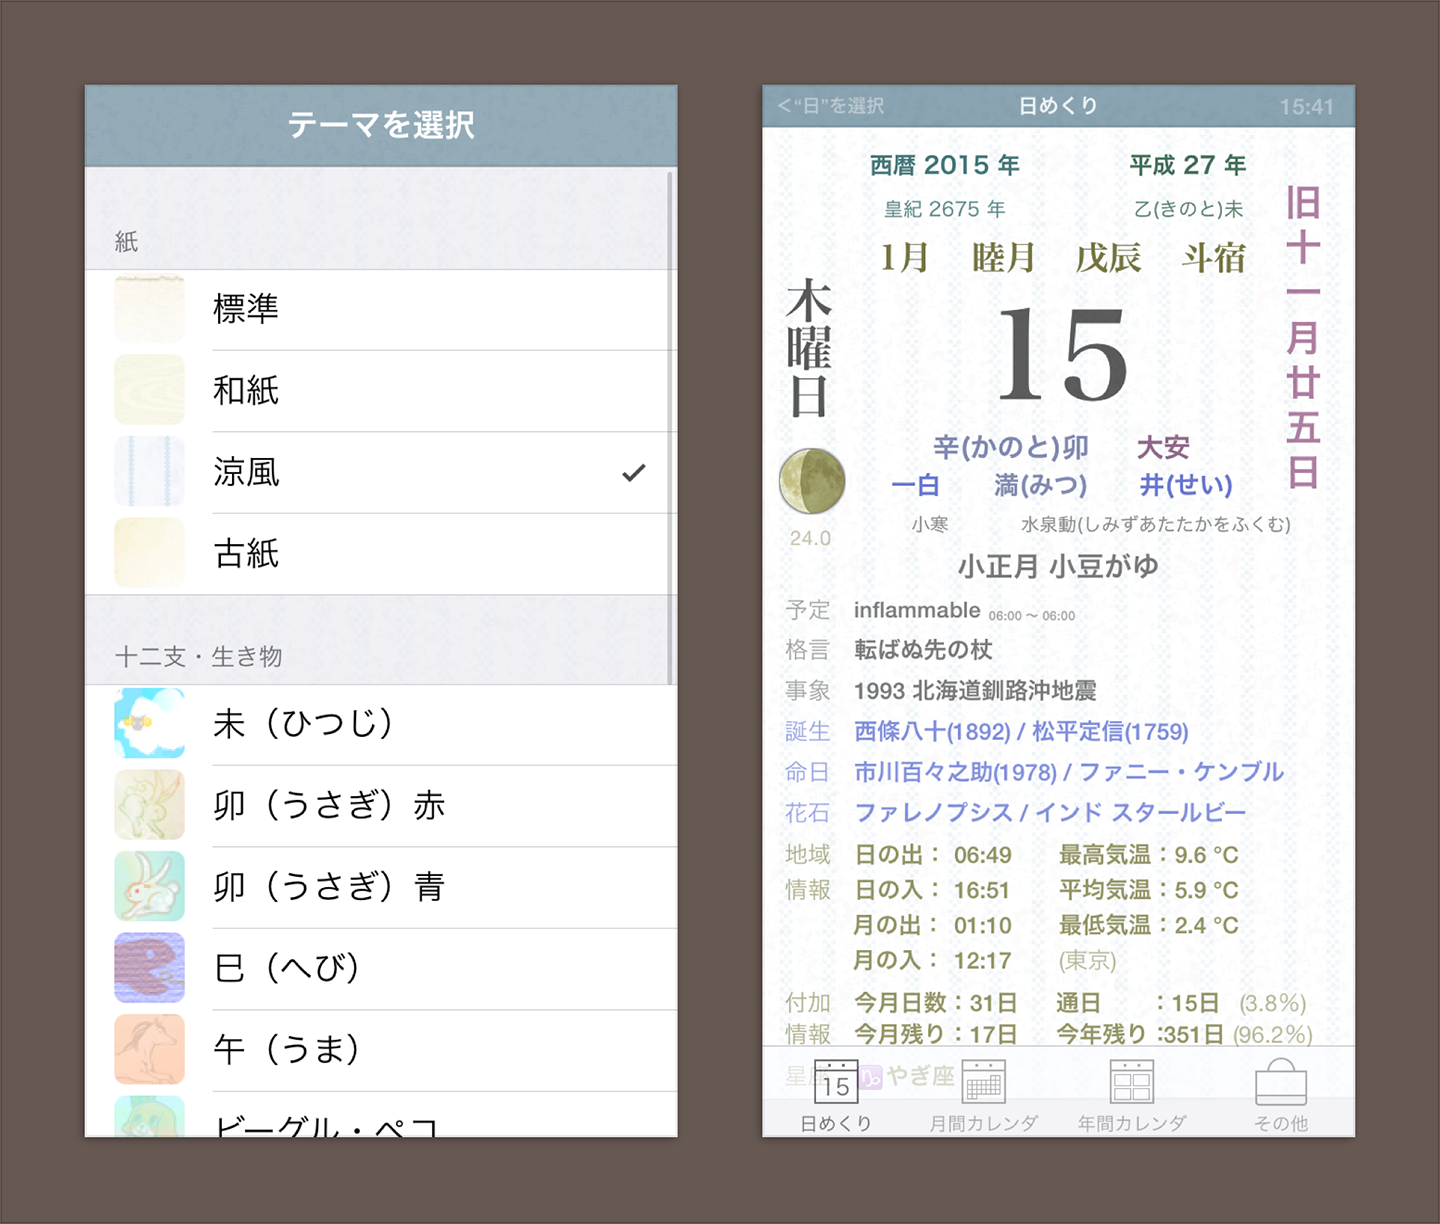Open the 月間カレンダ monthly calendar tab
The image size is (1440, 1224).
tap(983, 1096)
